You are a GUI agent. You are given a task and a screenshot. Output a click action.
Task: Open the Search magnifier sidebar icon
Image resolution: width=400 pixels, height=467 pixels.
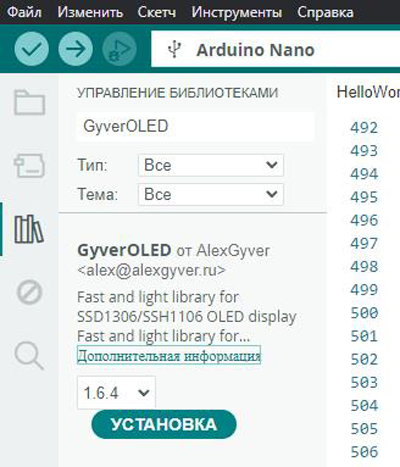pyautogui.click(x=29, y=356)
